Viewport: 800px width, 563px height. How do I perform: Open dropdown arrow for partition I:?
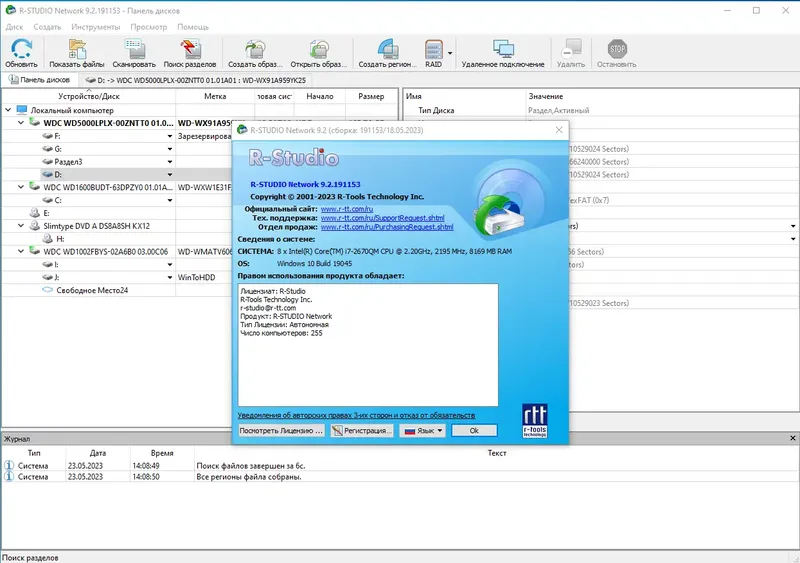[170, 264]
